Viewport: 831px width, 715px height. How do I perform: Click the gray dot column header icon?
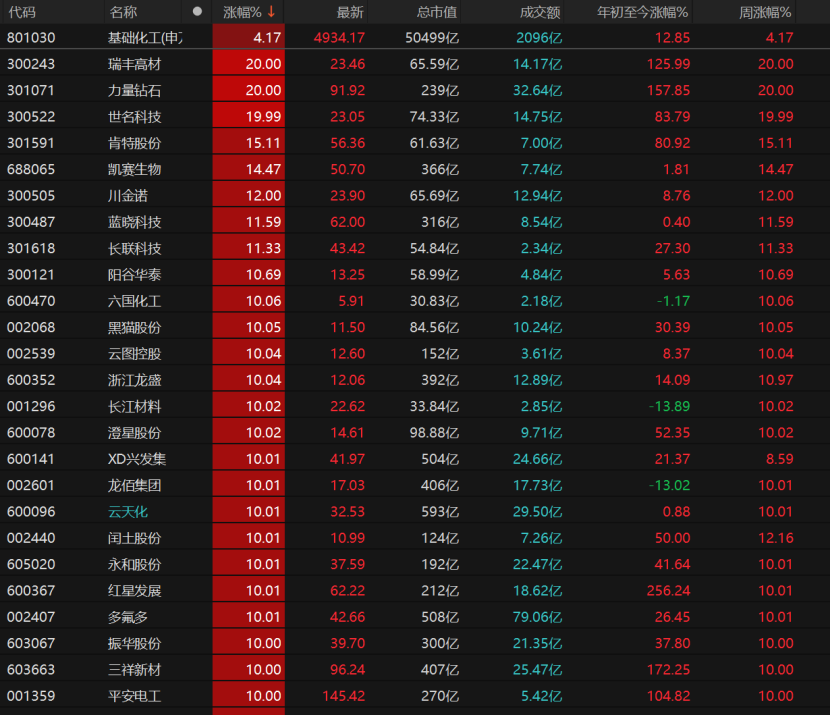coord(197,11)
